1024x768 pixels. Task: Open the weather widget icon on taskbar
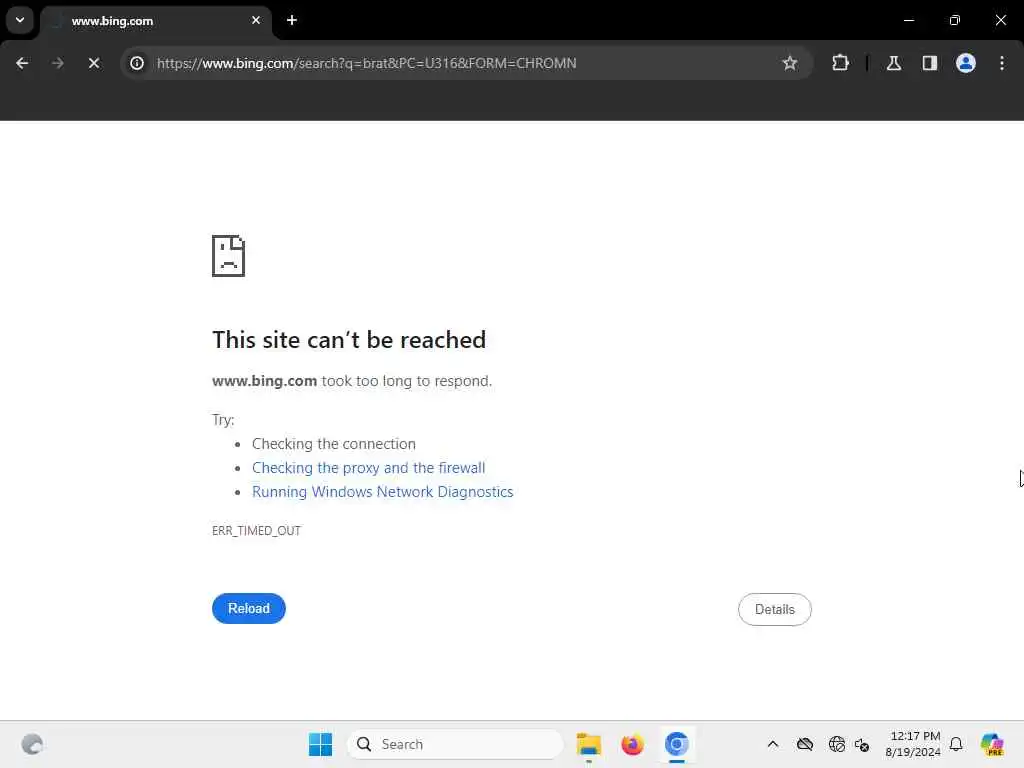pyautogui.click(x=32, y=744)
